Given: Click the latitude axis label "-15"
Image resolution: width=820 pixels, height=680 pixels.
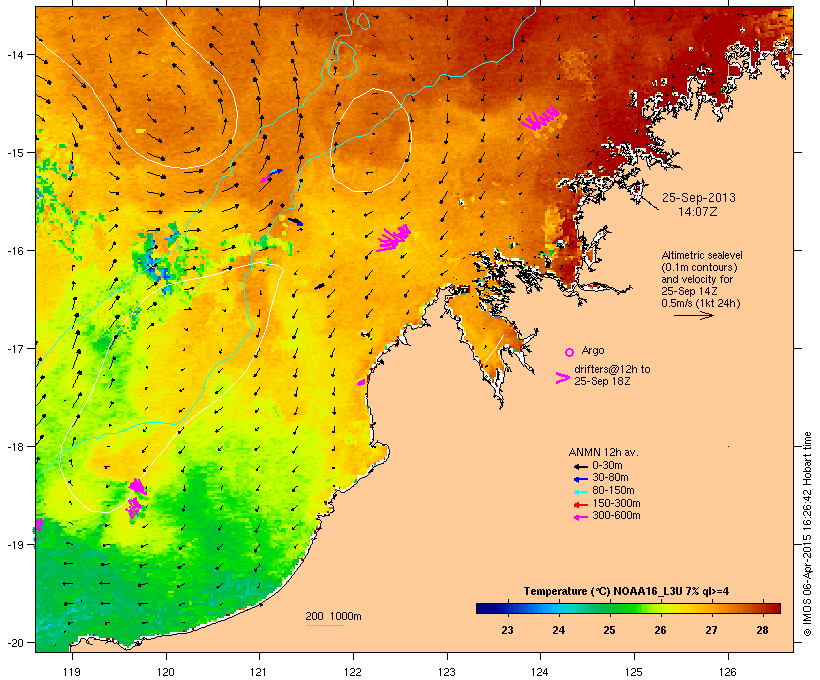Looking at the screenshot, I should pos(14,152).
